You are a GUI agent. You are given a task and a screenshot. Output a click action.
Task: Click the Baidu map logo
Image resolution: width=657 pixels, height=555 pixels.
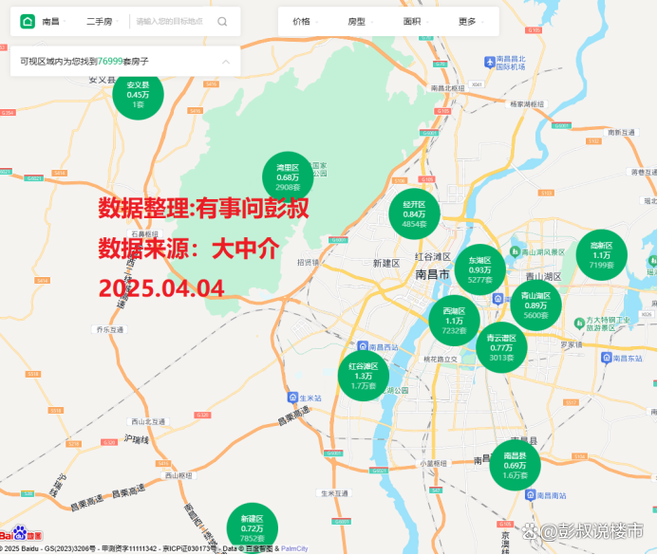coord(21,533)
